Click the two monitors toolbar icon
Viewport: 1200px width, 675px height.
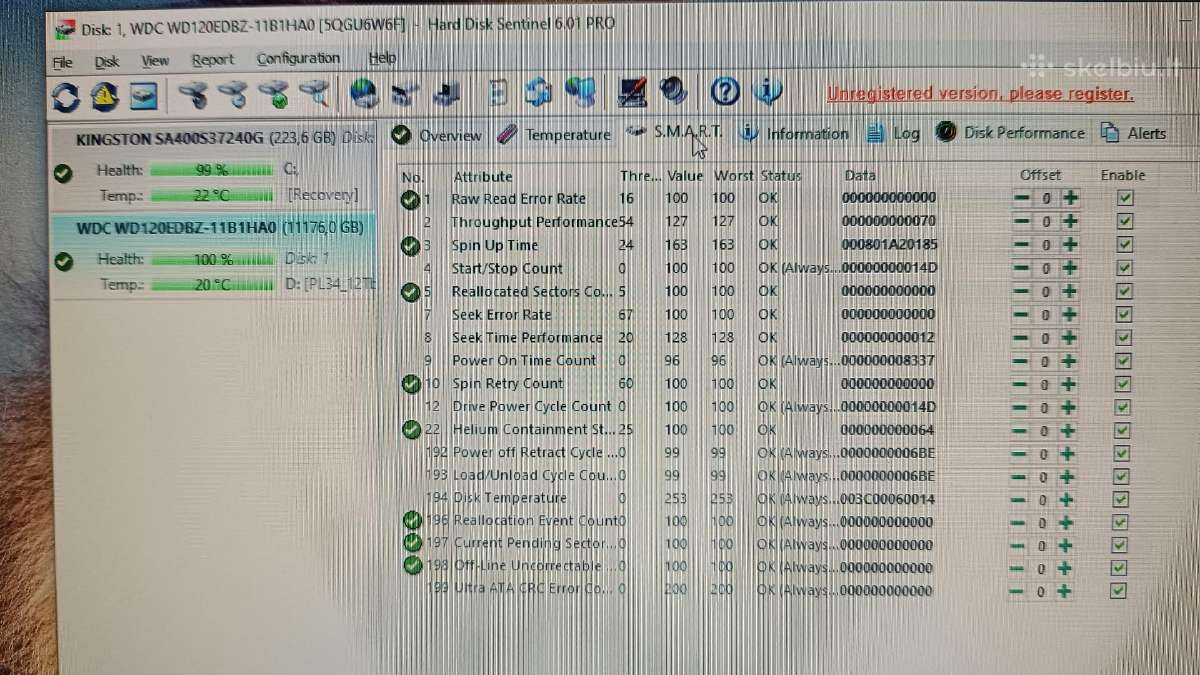pyautogui.click(x=580, y=93)
